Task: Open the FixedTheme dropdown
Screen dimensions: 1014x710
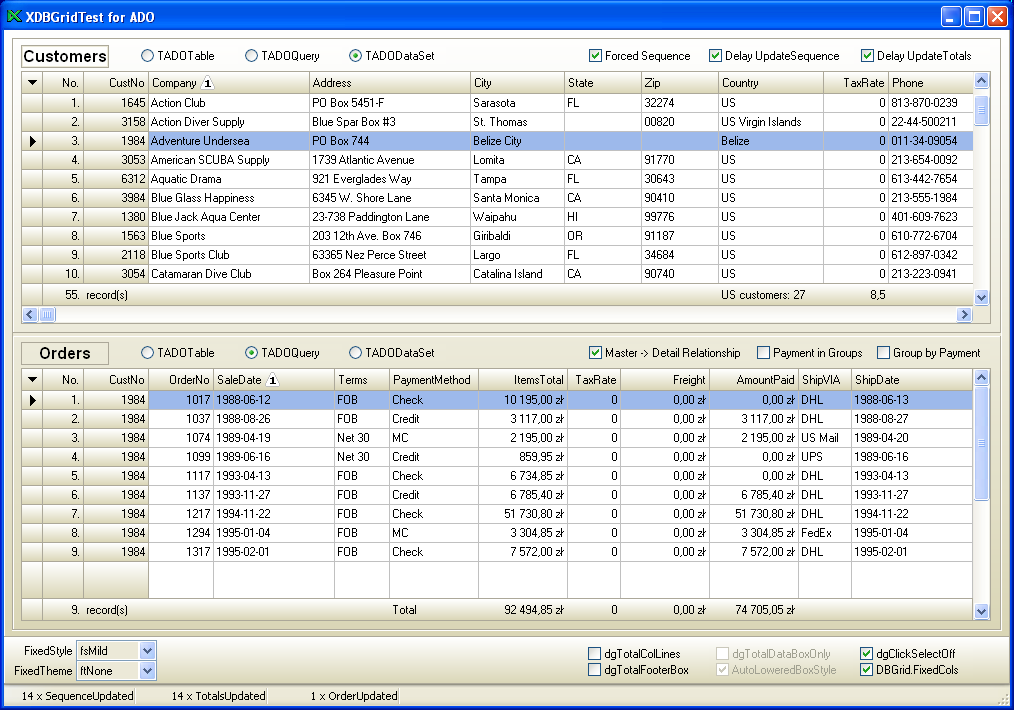Action: (x=148, y=671)
